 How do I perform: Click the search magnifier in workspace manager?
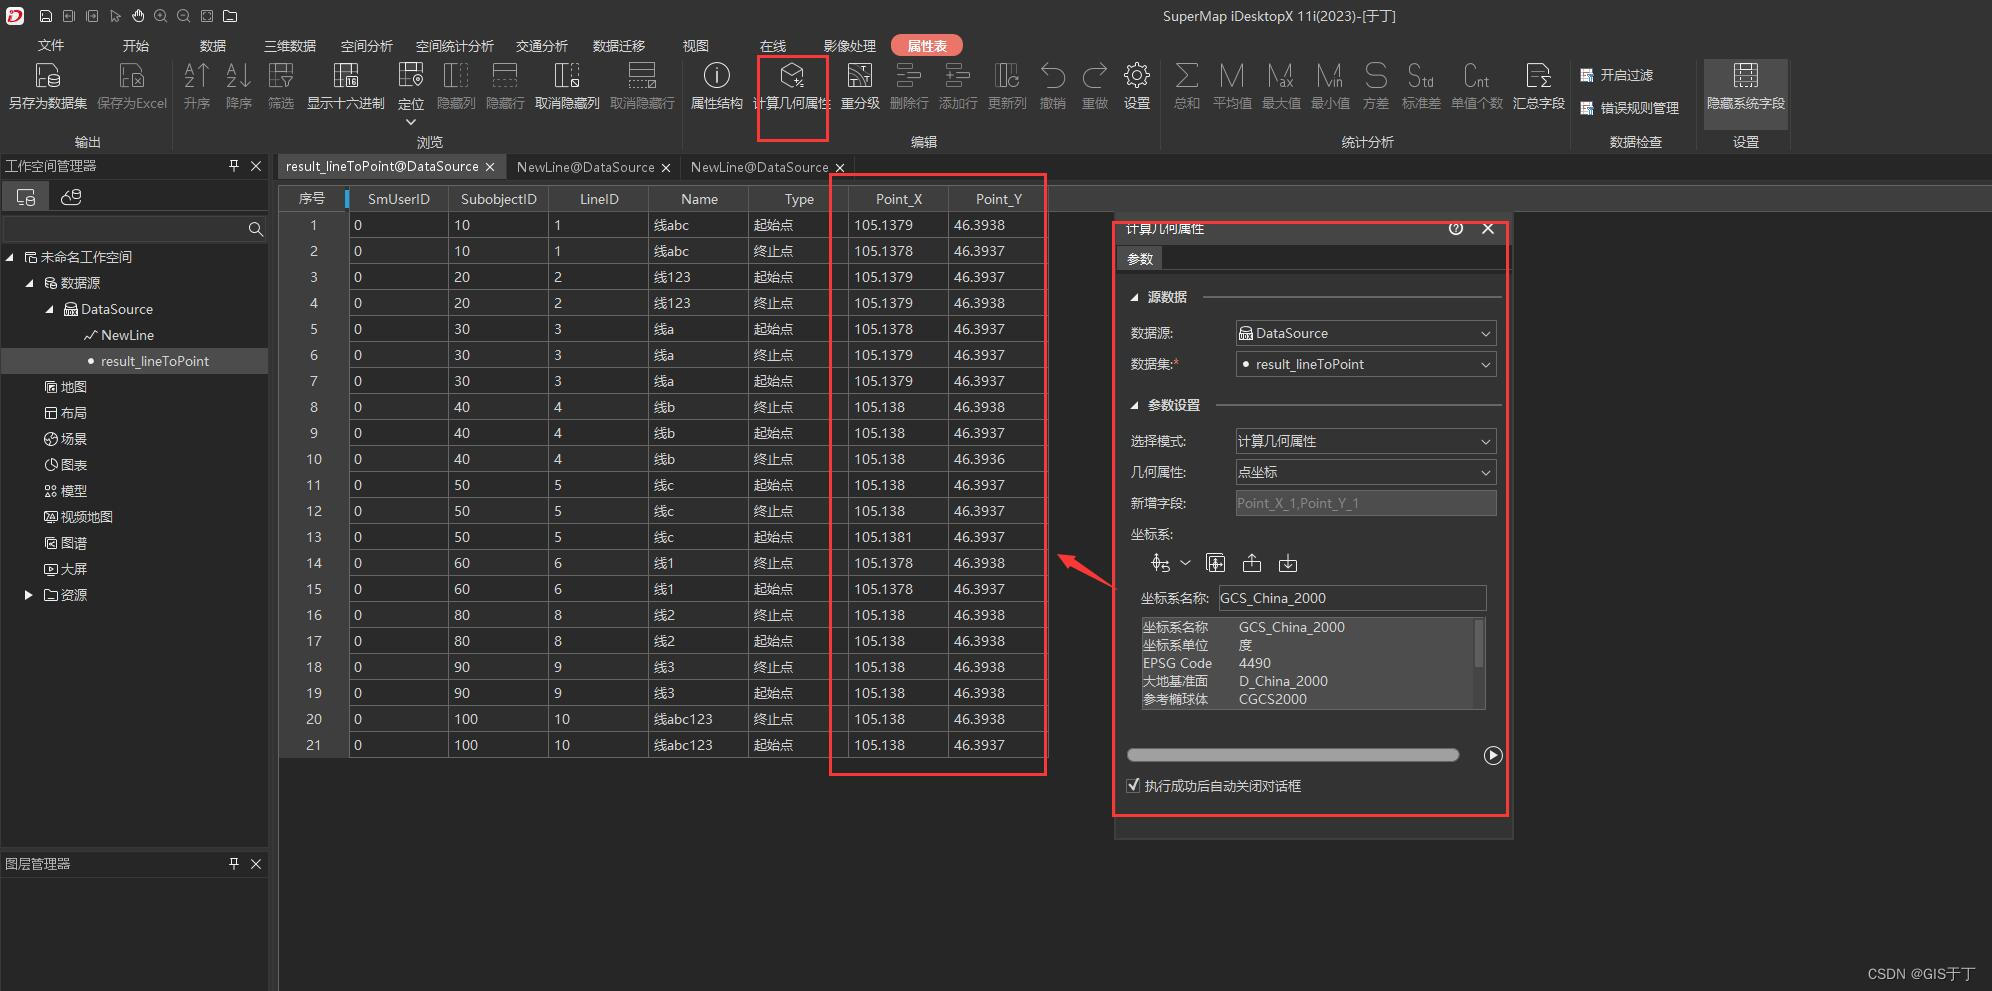click(x=256, y=229)
